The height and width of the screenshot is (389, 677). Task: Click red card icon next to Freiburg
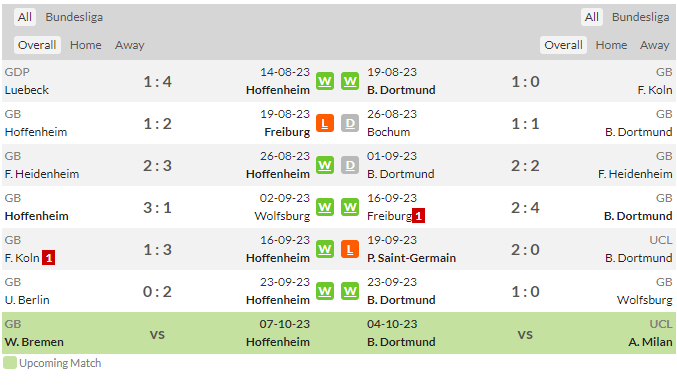click(418, 215)
